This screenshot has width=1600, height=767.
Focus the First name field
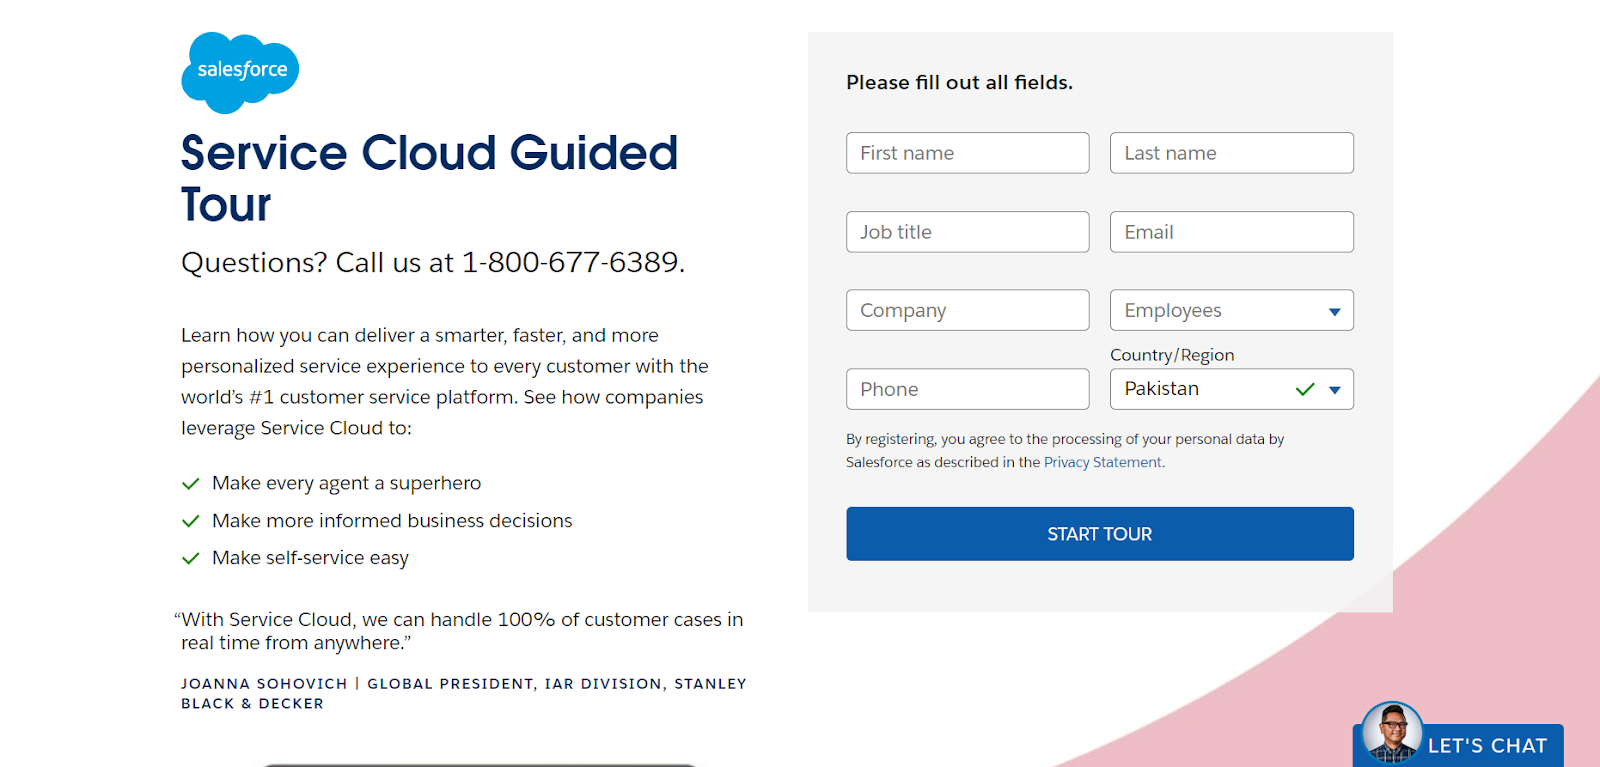[x=967, y=153]
